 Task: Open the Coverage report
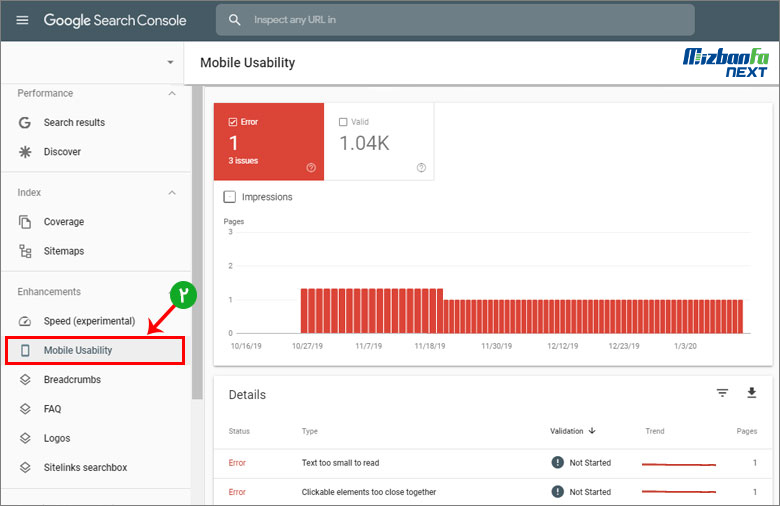pyautogui.click(x=64, y=222)
